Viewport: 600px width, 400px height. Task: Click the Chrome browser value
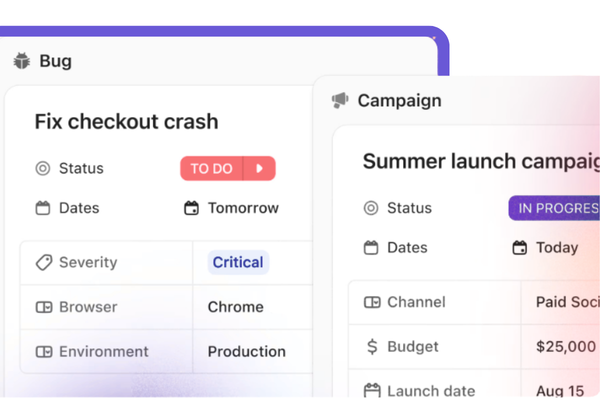(x=236, y=307)
